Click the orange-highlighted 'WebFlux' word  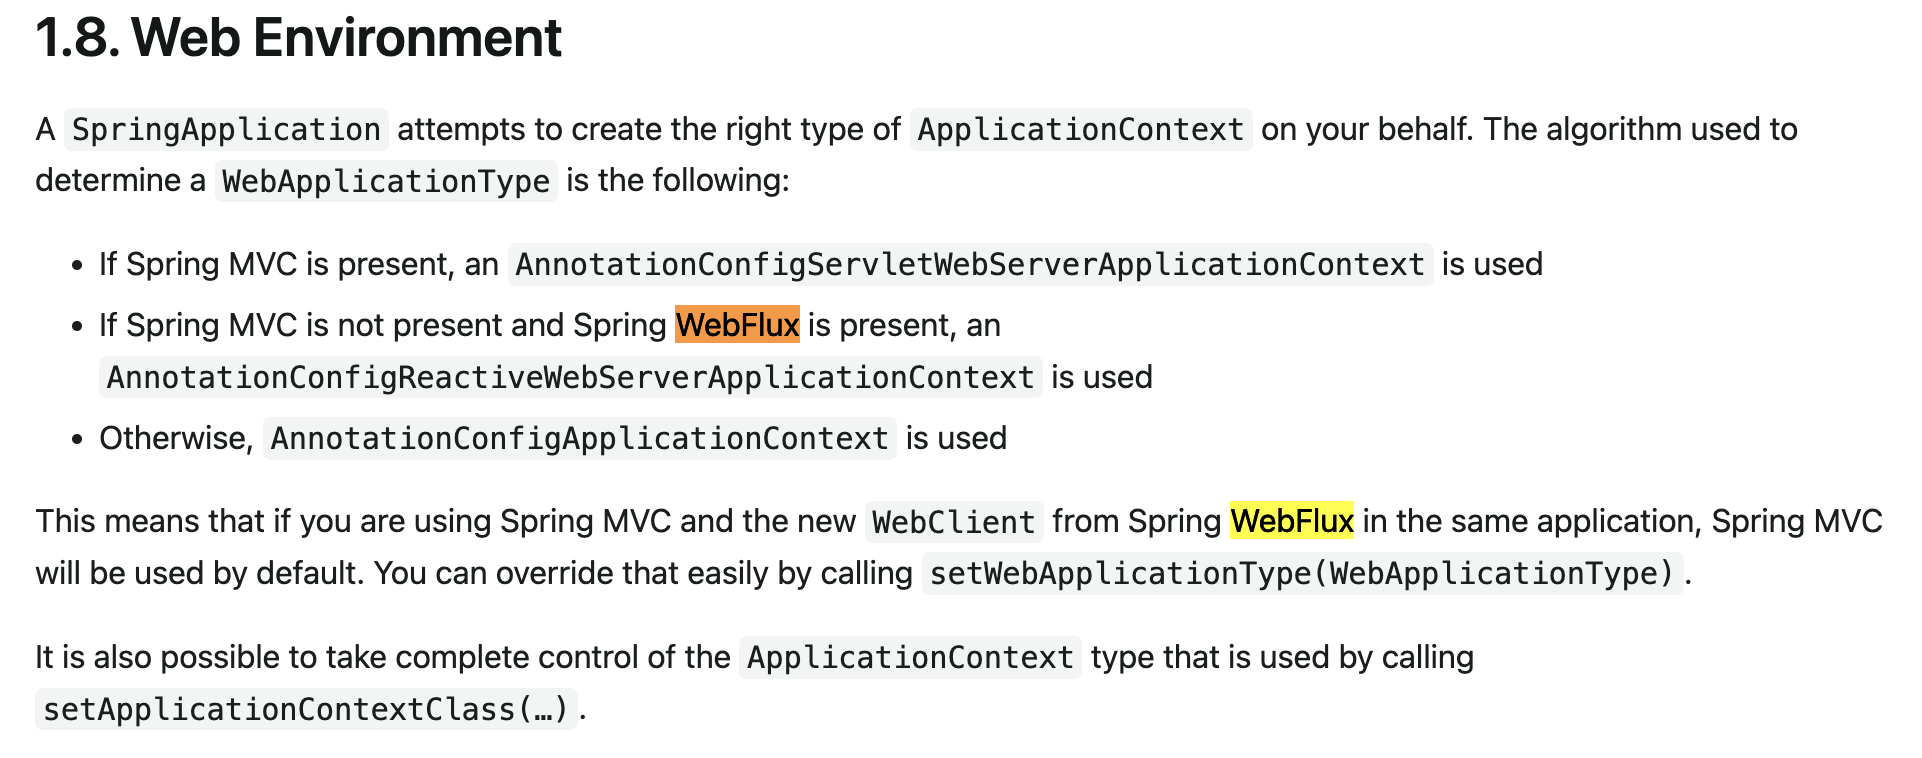737,325
